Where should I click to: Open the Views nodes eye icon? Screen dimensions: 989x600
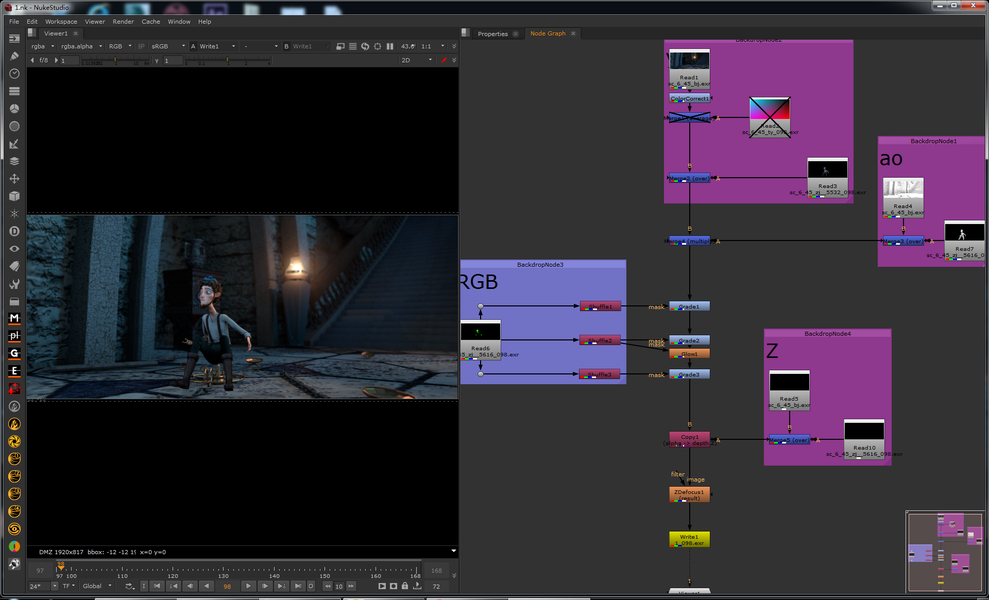pyautogui.click(x=14, y=249)
